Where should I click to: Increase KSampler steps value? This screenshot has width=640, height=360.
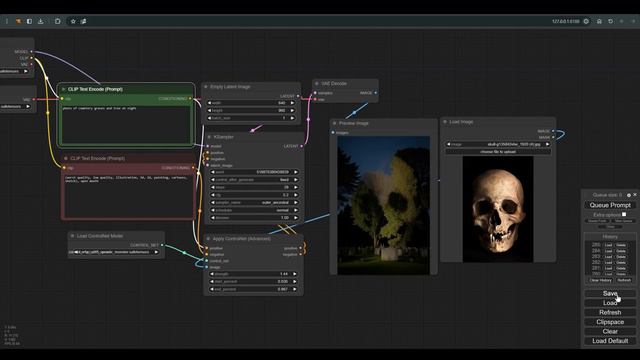296,187
